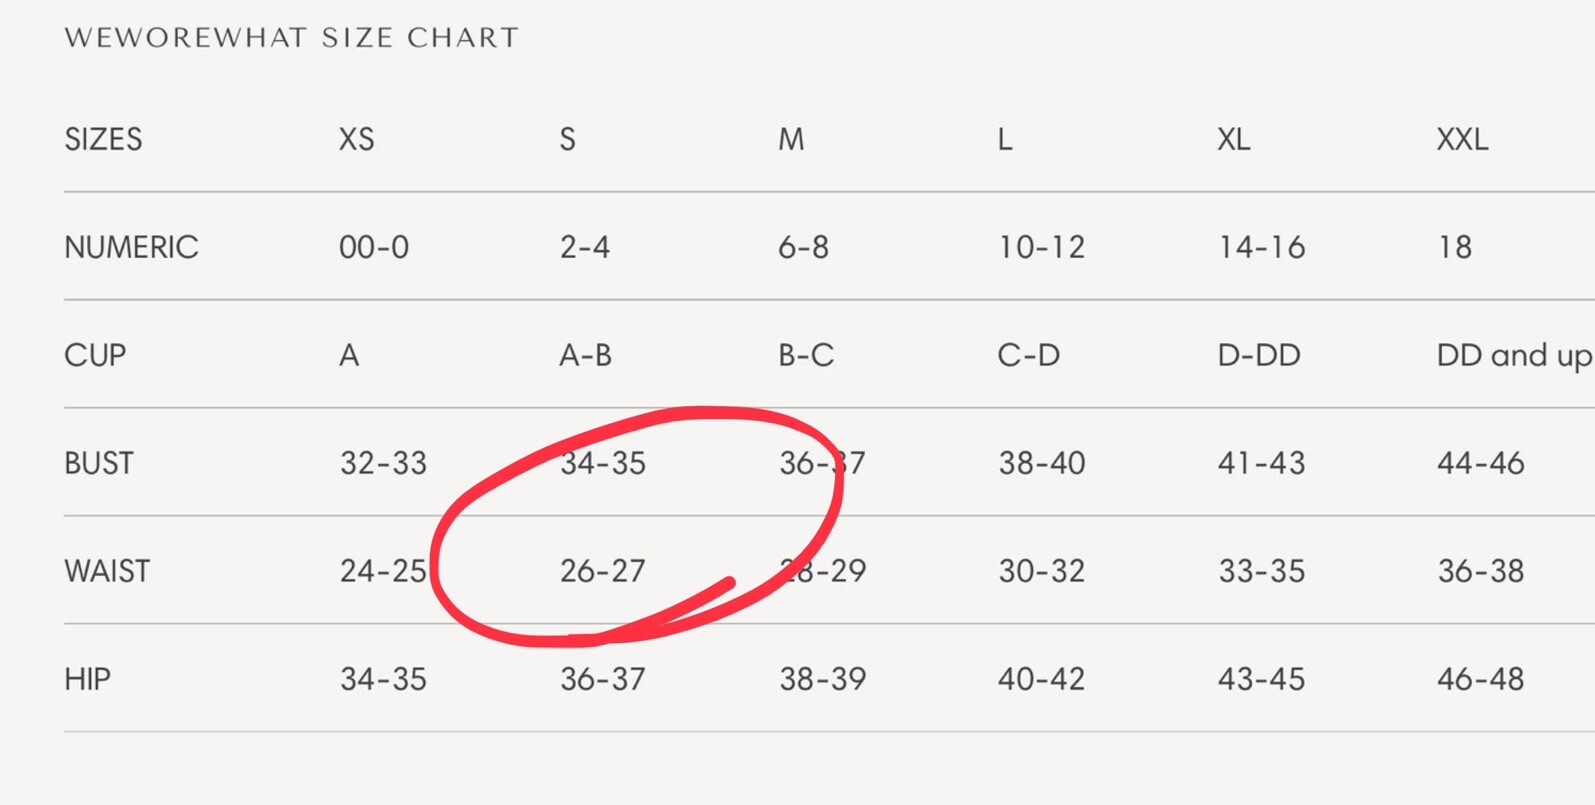Select the L size column header
This screenshot has height=805, width=1595.
pos(1005,139)
